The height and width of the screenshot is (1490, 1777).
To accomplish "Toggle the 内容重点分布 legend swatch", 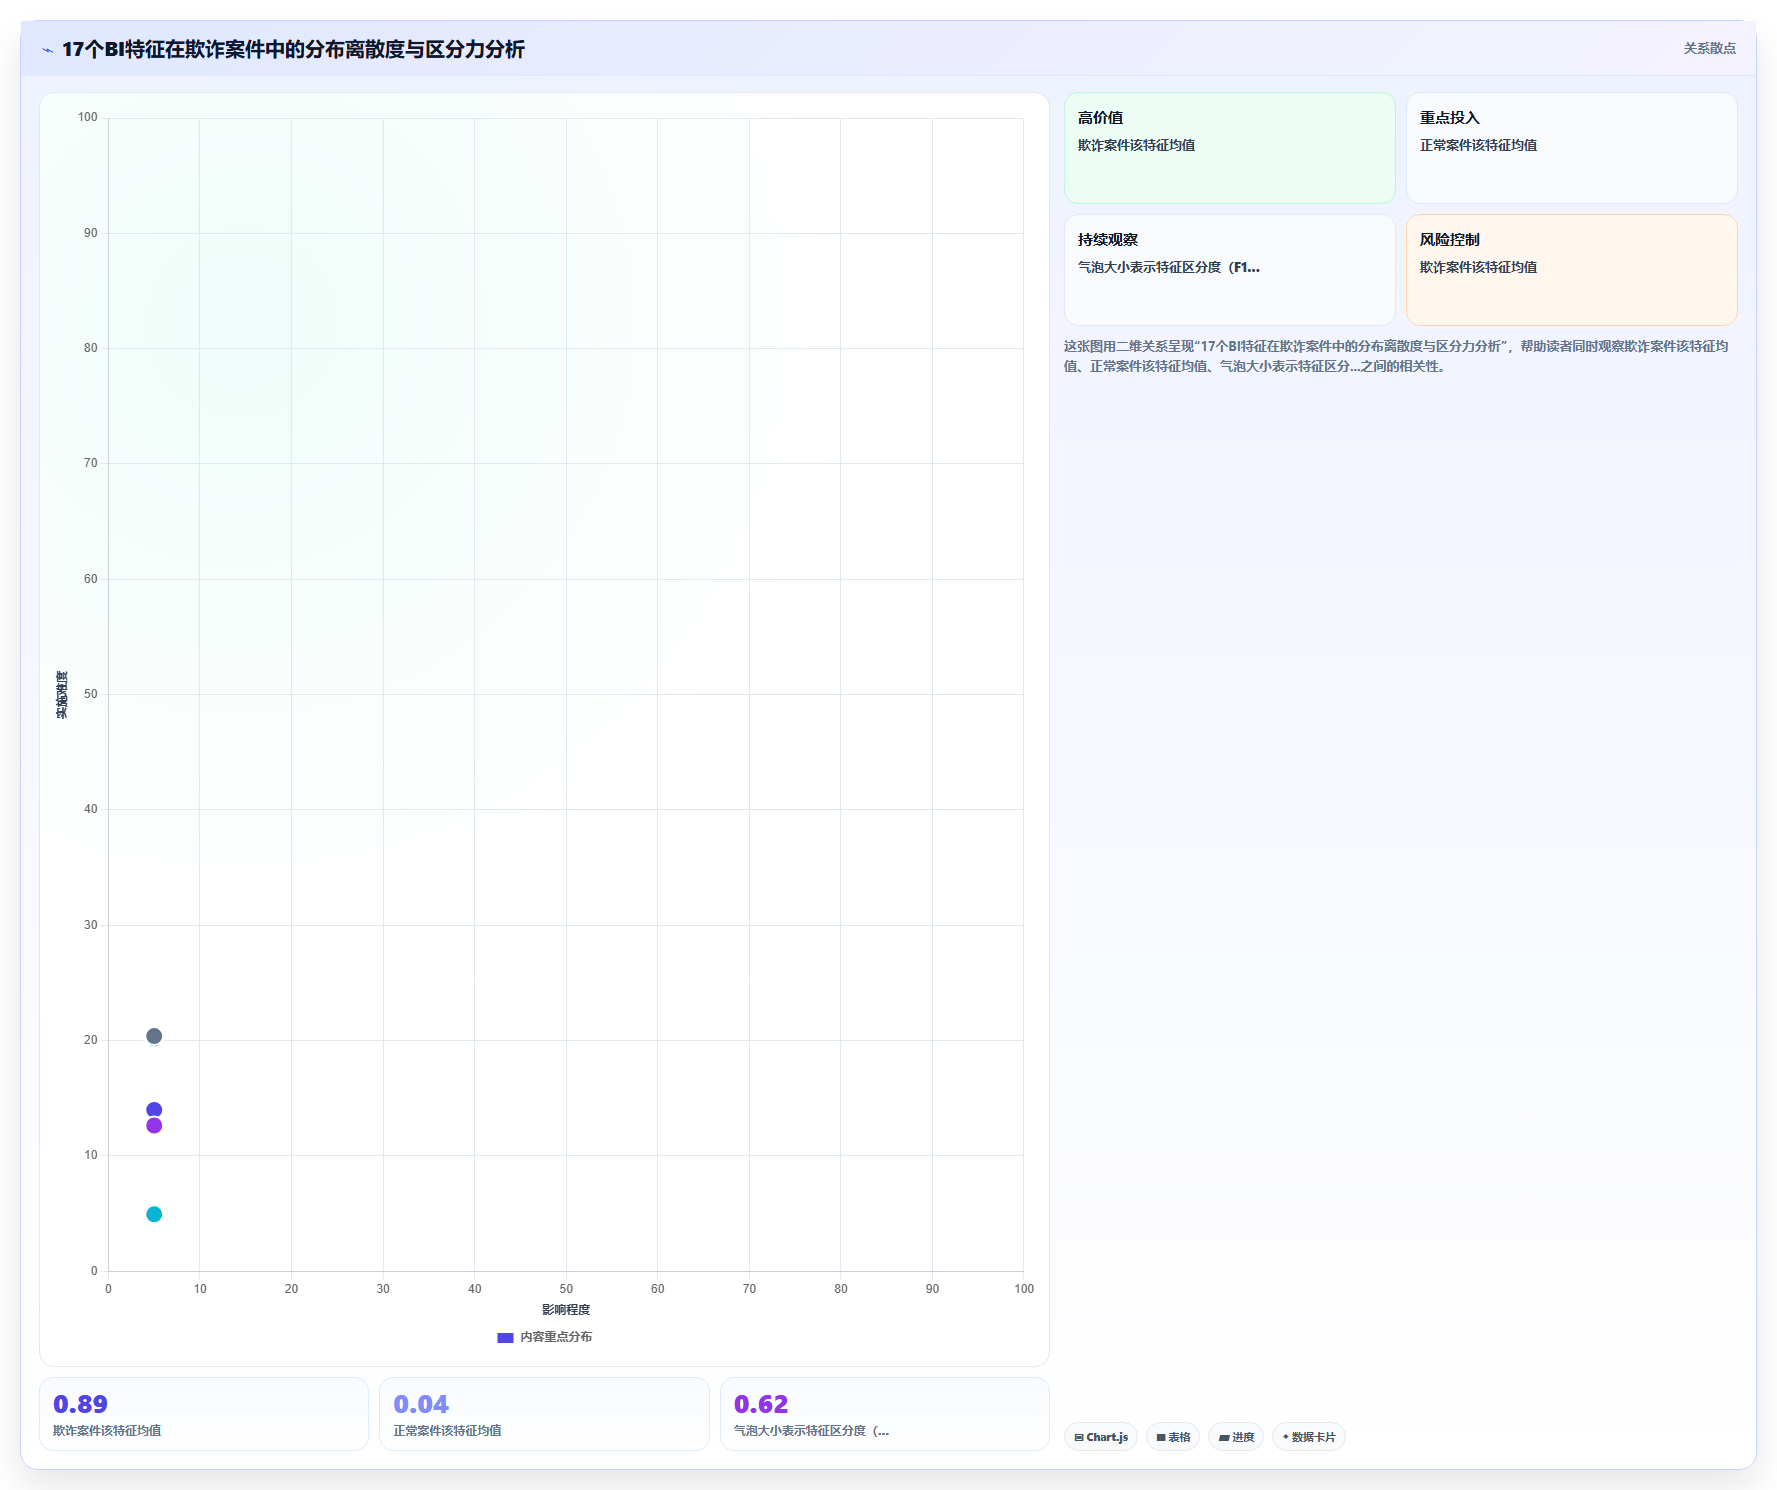I will coord(505,1338).
